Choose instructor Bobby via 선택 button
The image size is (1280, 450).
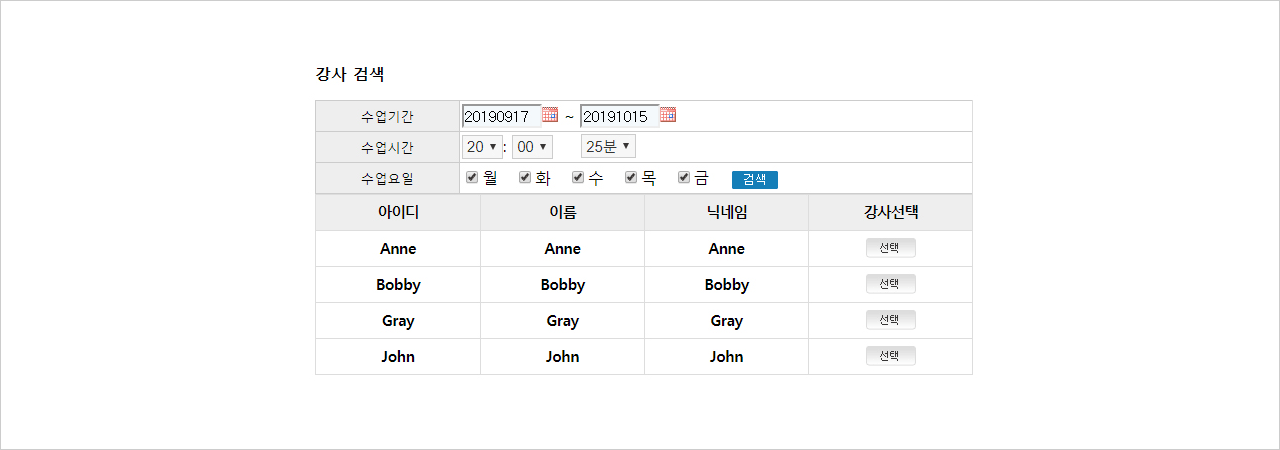click(x=890, y=284)
